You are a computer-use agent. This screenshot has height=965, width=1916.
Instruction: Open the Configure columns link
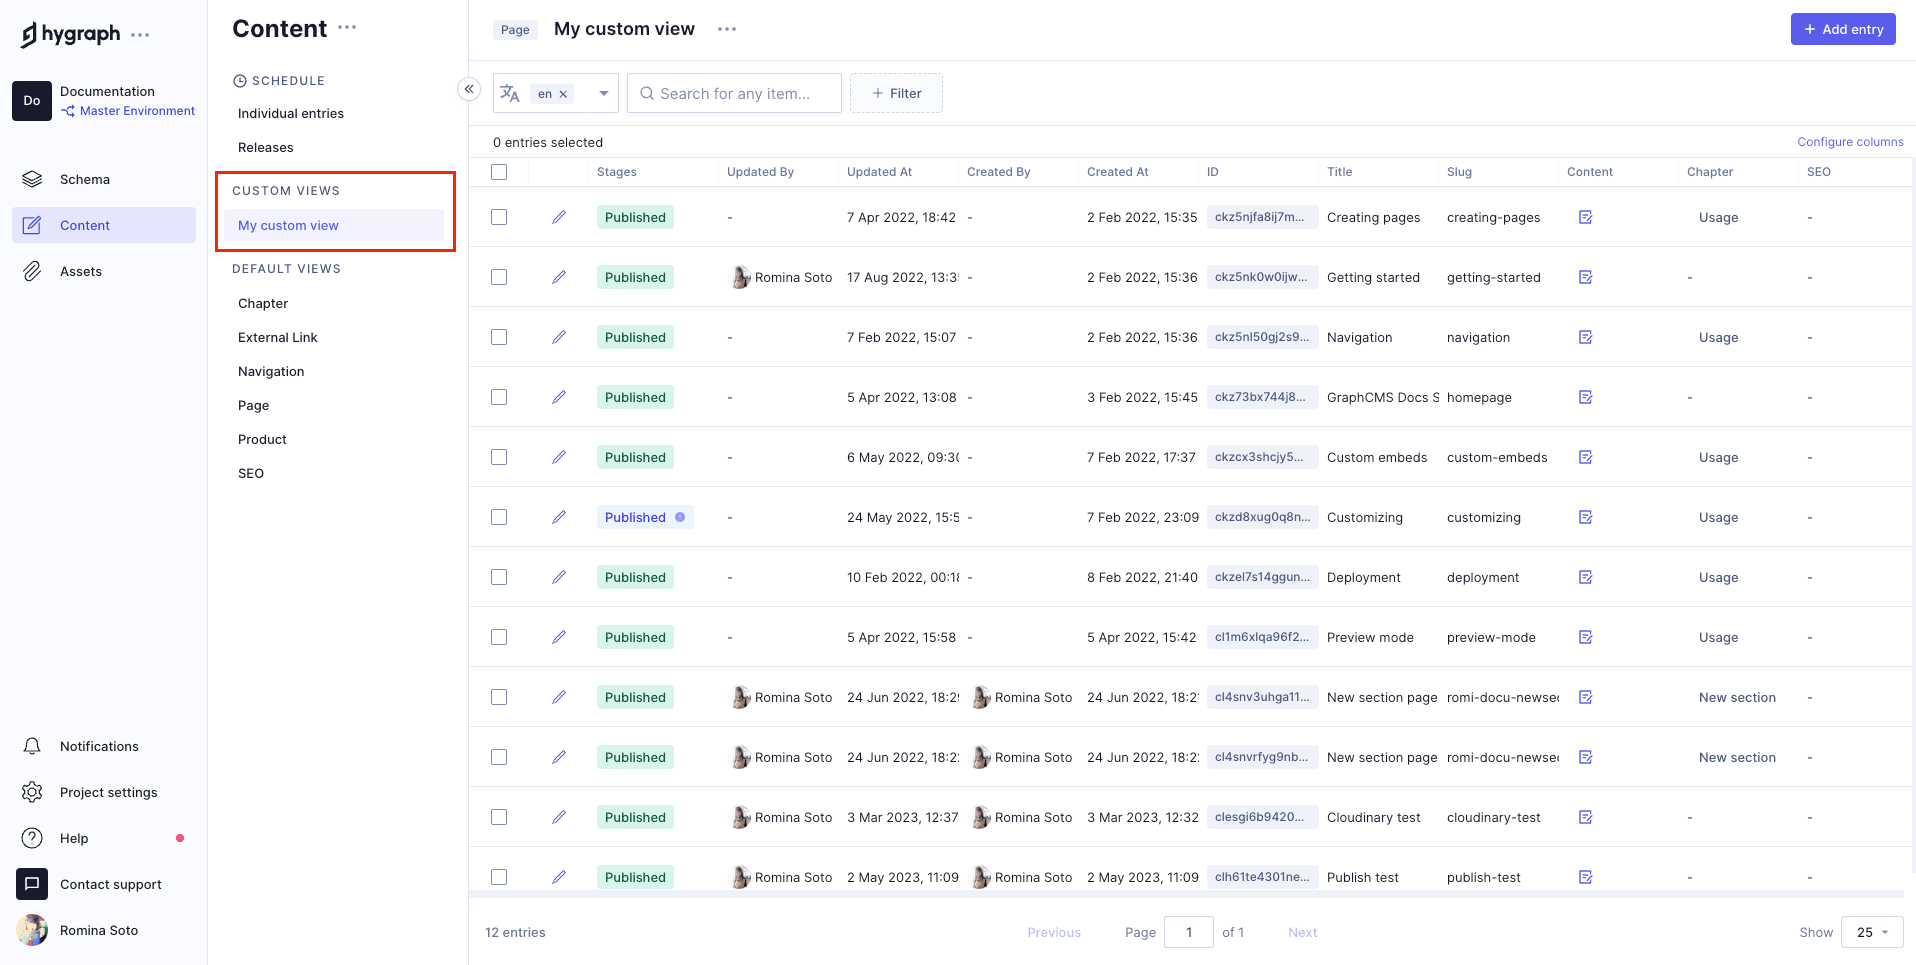pyautogui.click(x=1850, y=142)
